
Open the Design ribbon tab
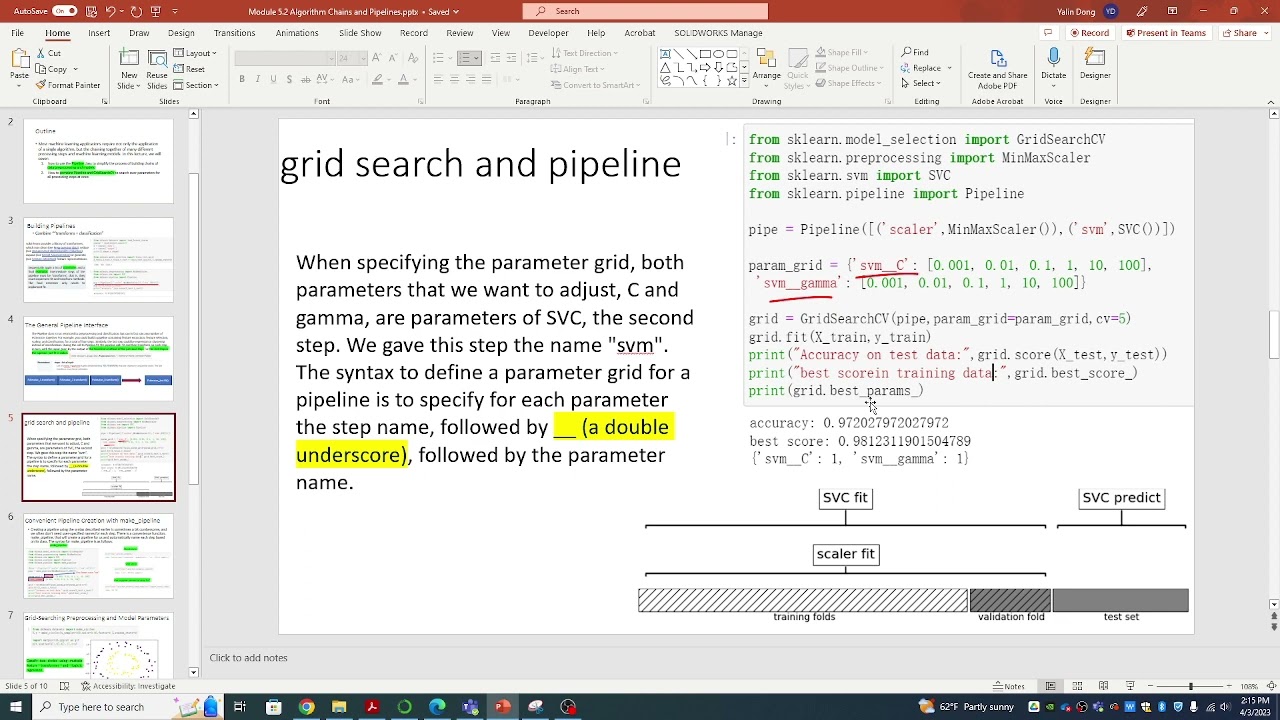click(x=181, y=33)
